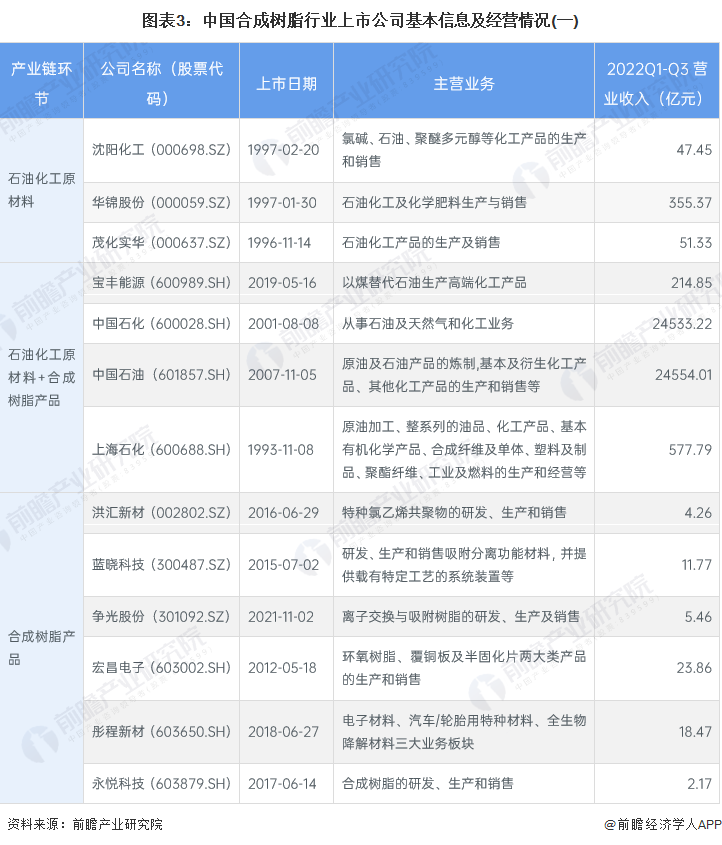Click listing date 2001-08-08

pyautogui.click(x=283, y=323)
